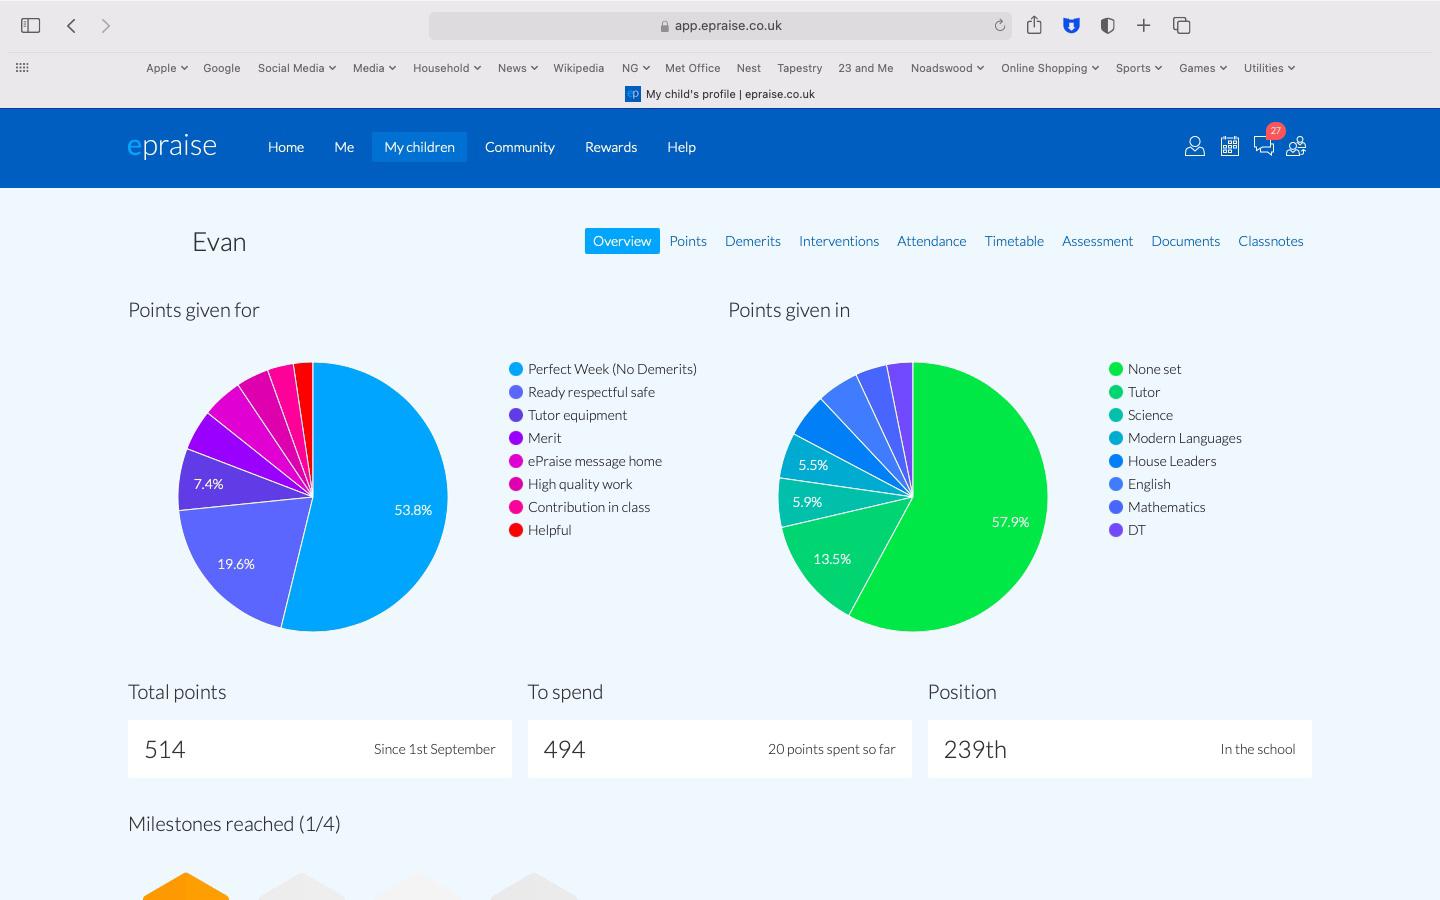Toggle the Helpful legend item
This screenshot has width=1440, height=900.
click(540, 530)
